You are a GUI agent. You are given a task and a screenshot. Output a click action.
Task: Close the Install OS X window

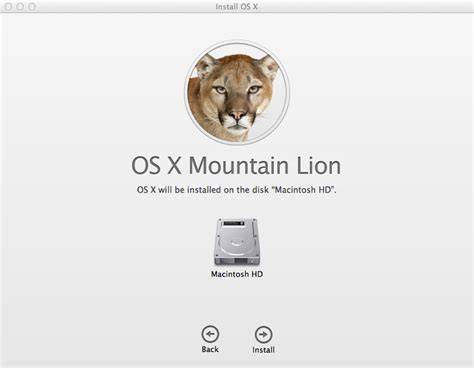click(x=8, y=6)
